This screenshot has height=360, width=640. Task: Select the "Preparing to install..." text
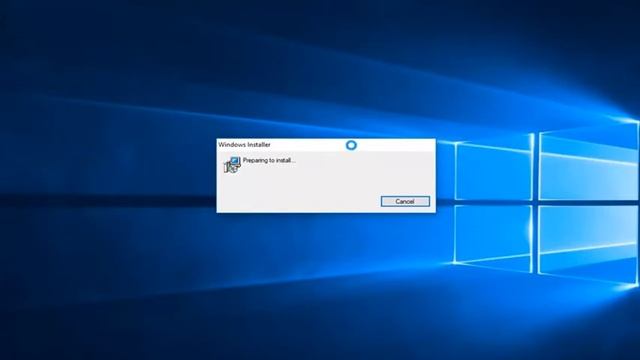pos(269,160)
